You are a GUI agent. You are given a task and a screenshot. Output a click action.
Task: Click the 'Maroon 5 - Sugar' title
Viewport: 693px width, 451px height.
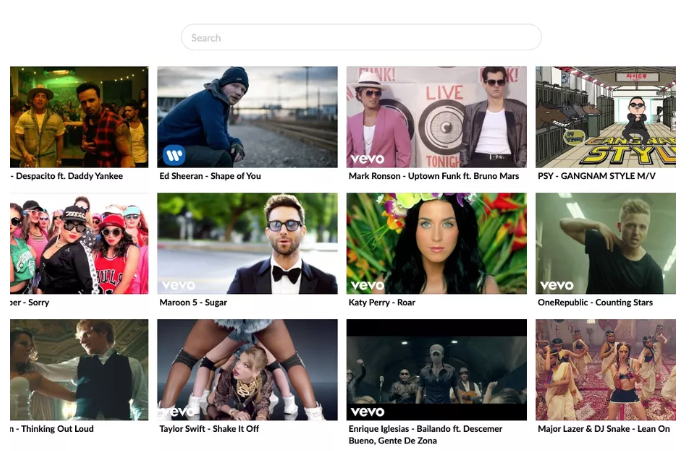(193, 302)
